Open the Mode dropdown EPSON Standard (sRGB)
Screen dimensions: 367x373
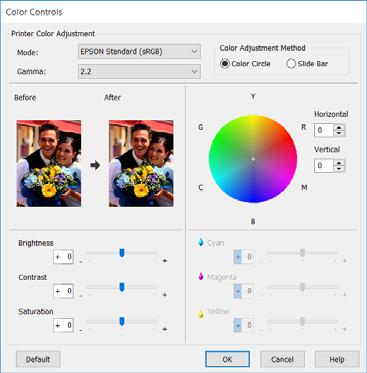[x=139, y=52]
